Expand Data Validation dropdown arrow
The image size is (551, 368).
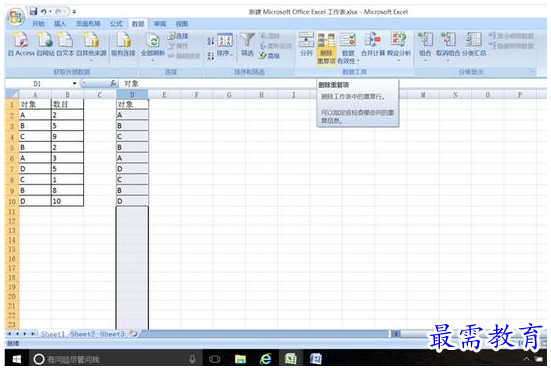coord(358,62)
